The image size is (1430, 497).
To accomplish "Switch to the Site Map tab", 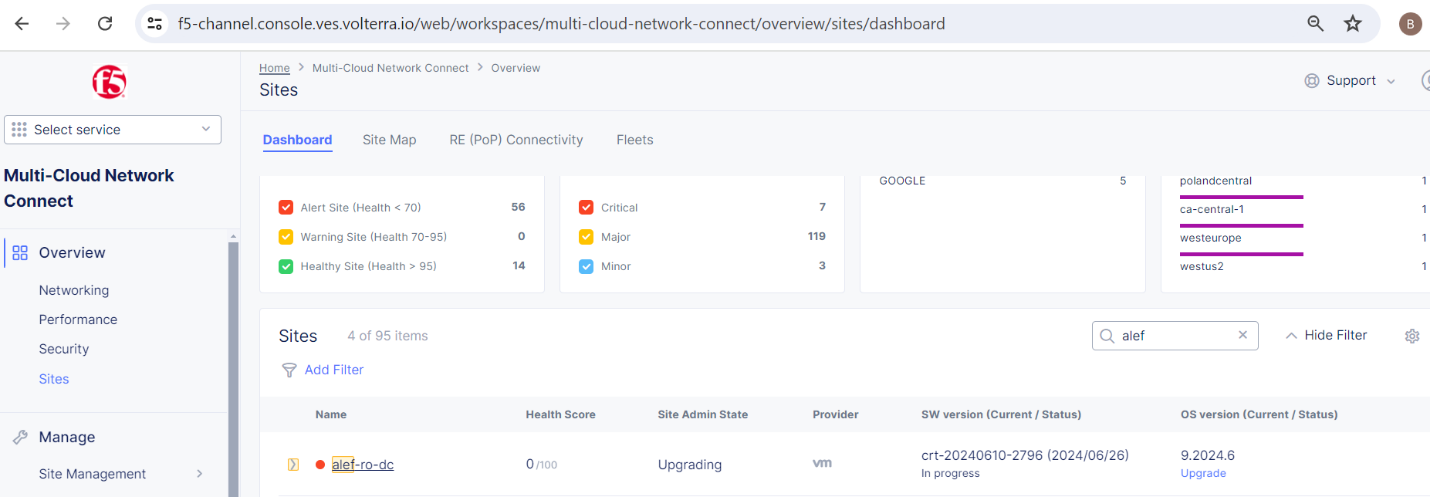I will coord(389,140).
